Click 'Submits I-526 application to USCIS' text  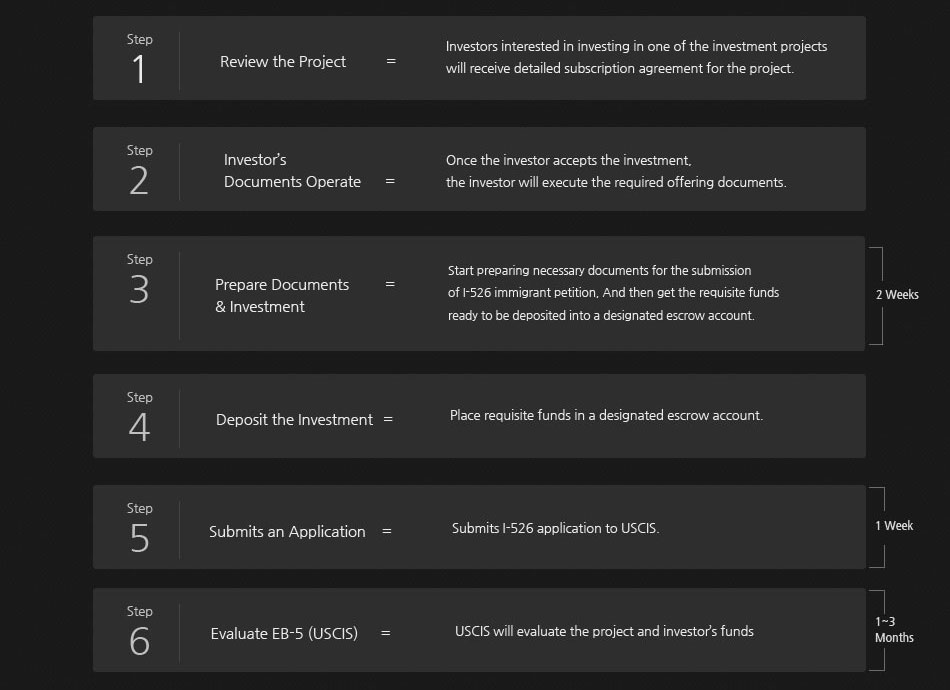[x=556, y=528]
